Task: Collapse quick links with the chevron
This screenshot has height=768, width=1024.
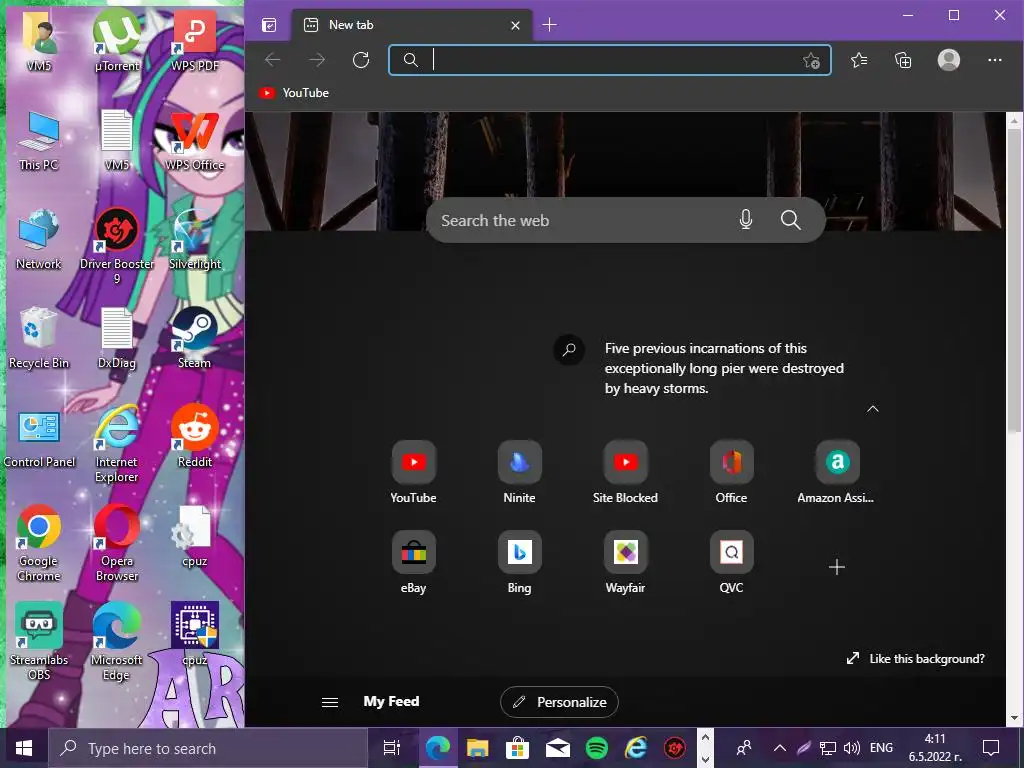Action: (x=872, y=409)
